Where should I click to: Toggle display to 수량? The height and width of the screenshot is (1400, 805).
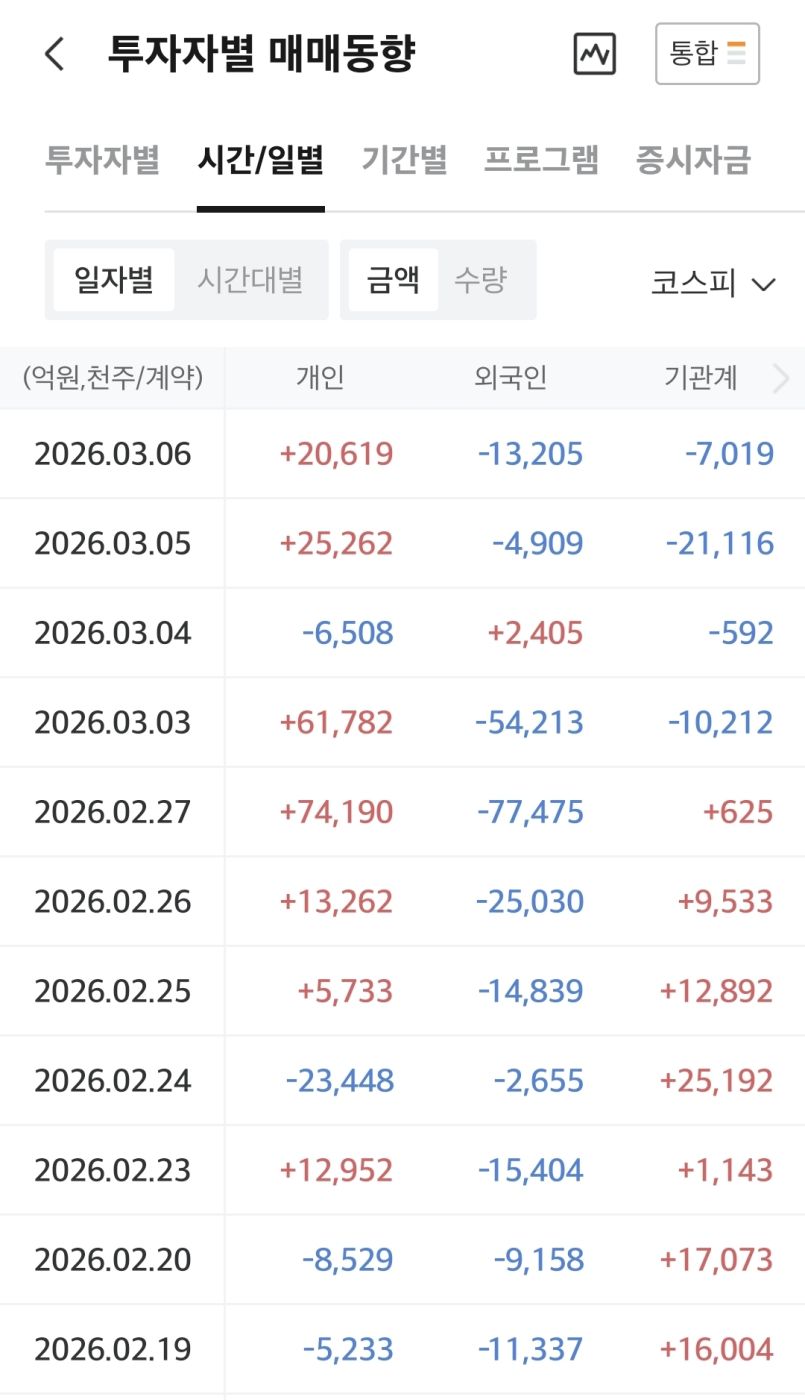coord(480,280)
